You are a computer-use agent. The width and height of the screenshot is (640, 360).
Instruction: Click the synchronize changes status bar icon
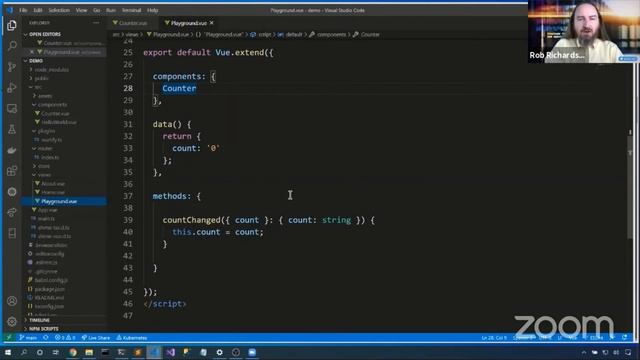click(x=46, y=338)
